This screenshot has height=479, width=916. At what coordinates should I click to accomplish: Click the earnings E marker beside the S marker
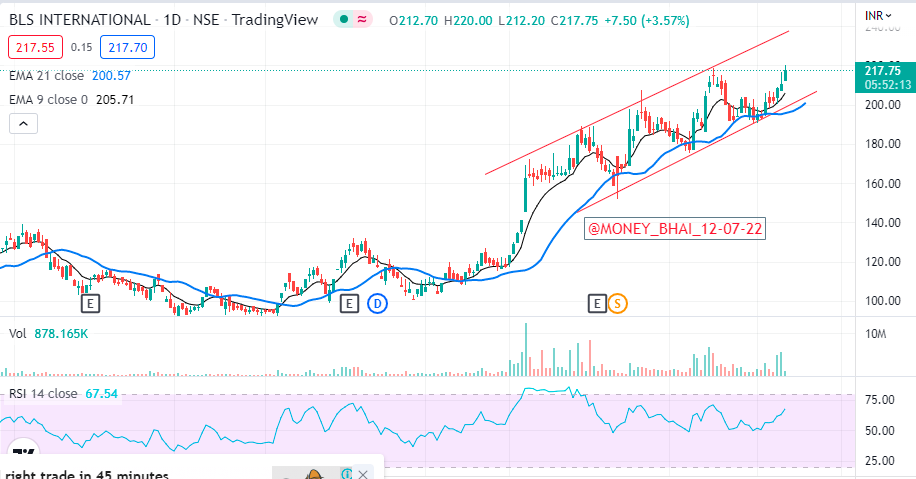pos(597,304)
